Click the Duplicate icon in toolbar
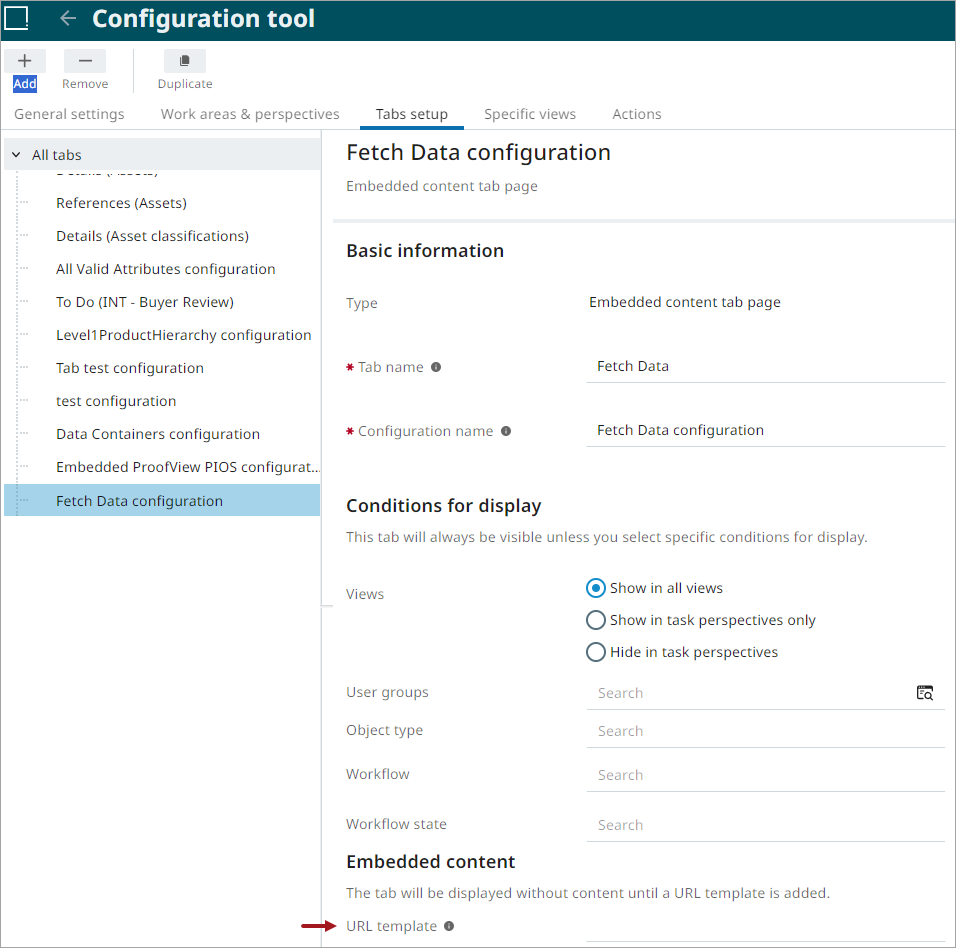The height and width of the screenshot is (948, 956). 185,62
